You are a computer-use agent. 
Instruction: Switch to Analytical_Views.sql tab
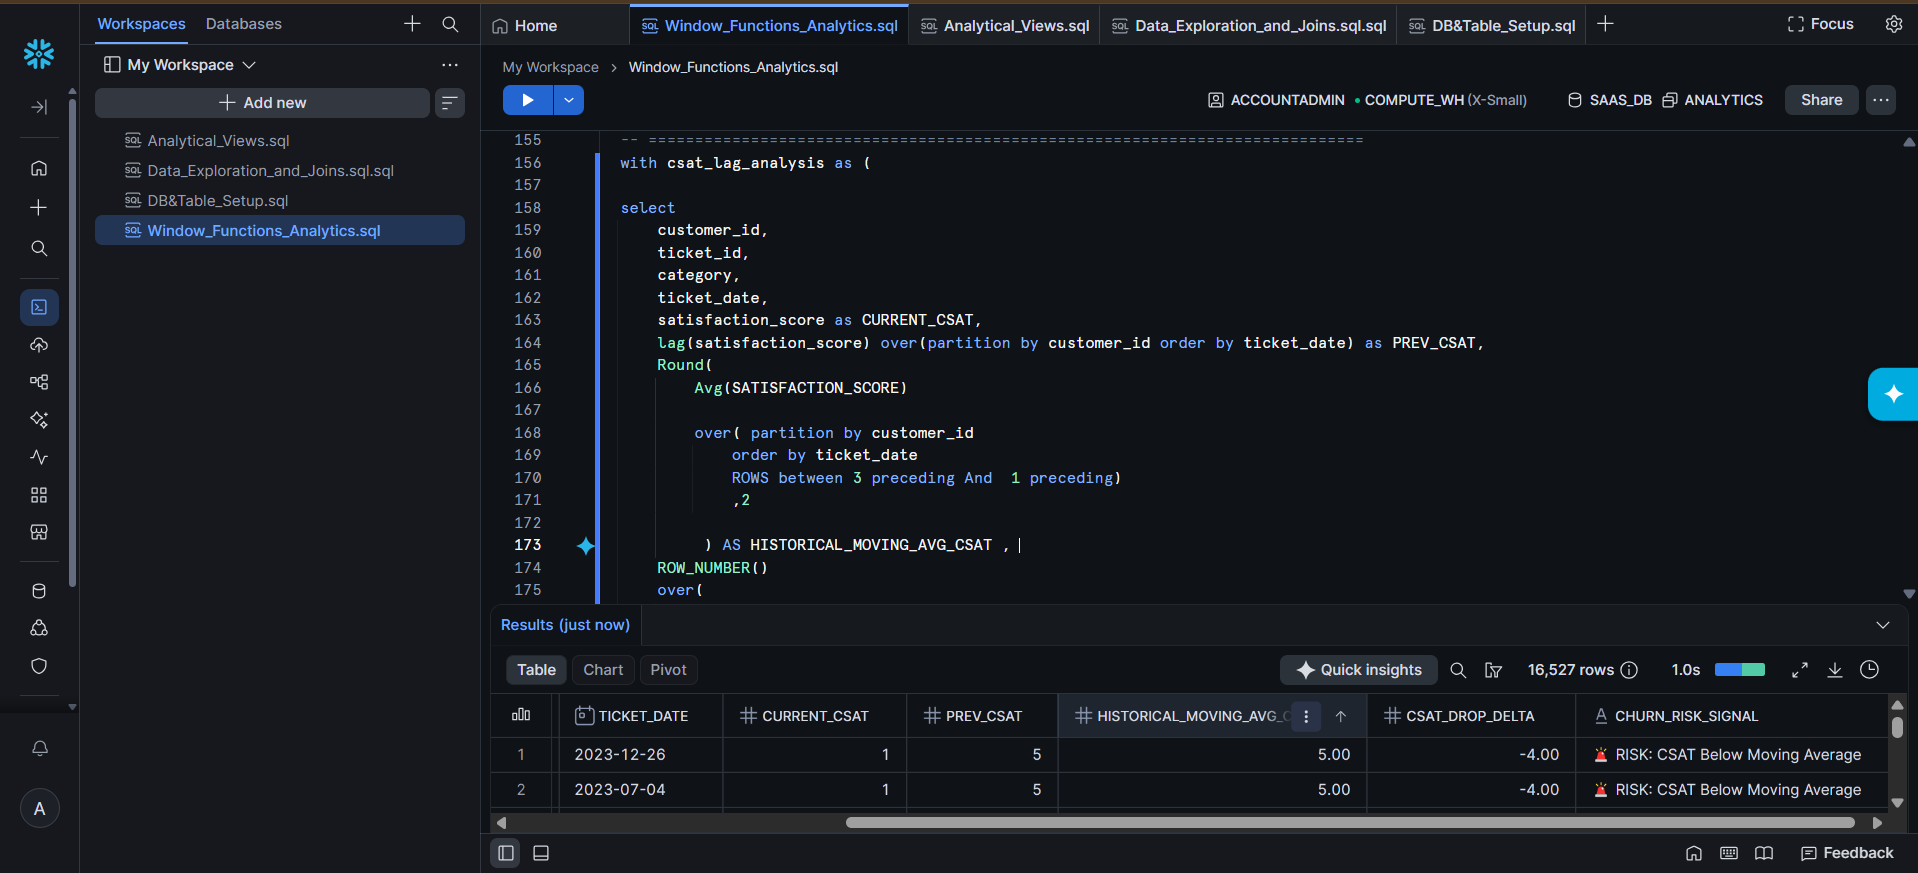click(1005, 26)
